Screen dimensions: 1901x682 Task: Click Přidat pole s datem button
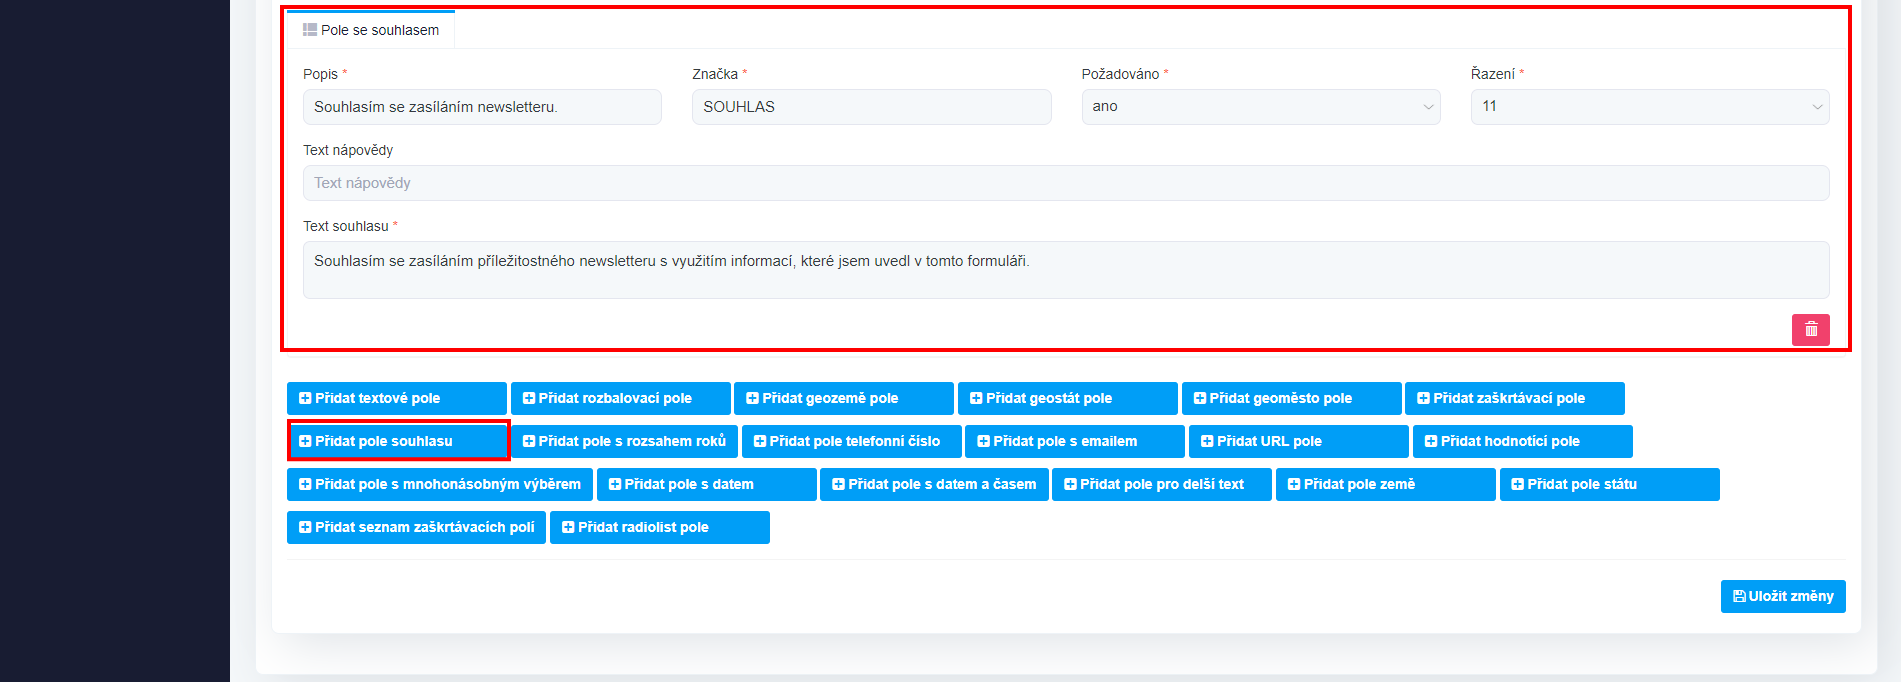tap(706, 484)
